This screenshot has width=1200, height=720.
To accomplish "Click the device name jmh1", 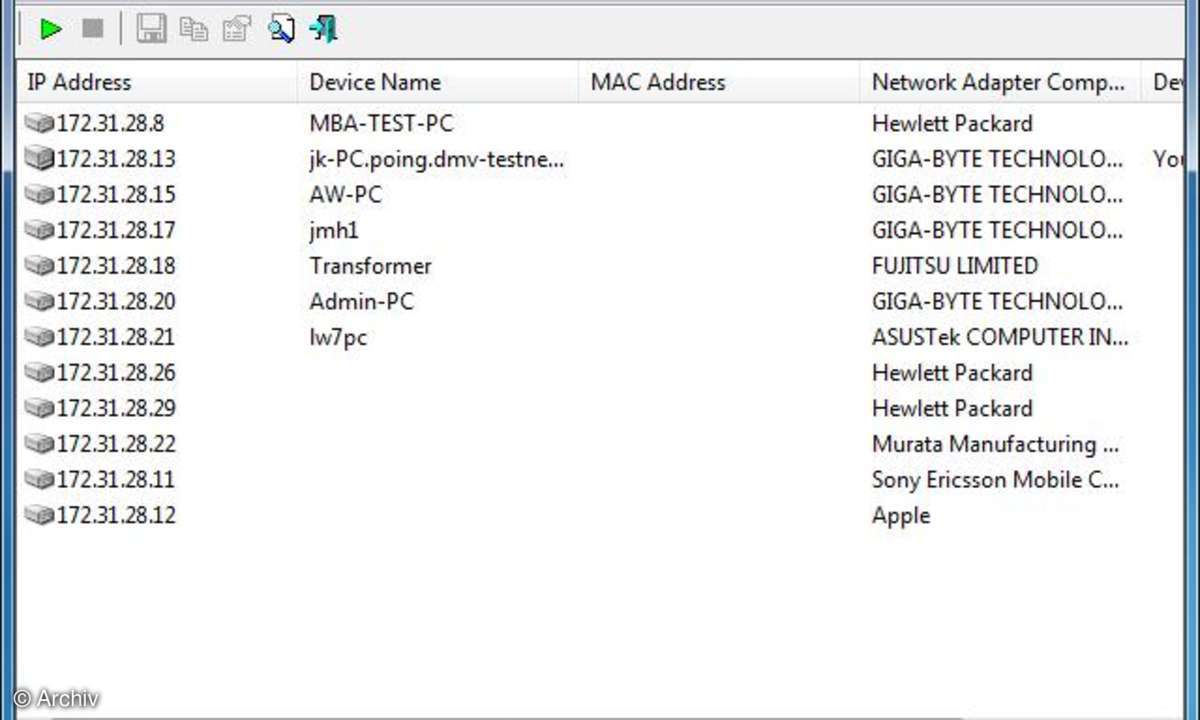I will tap(334, 230).
